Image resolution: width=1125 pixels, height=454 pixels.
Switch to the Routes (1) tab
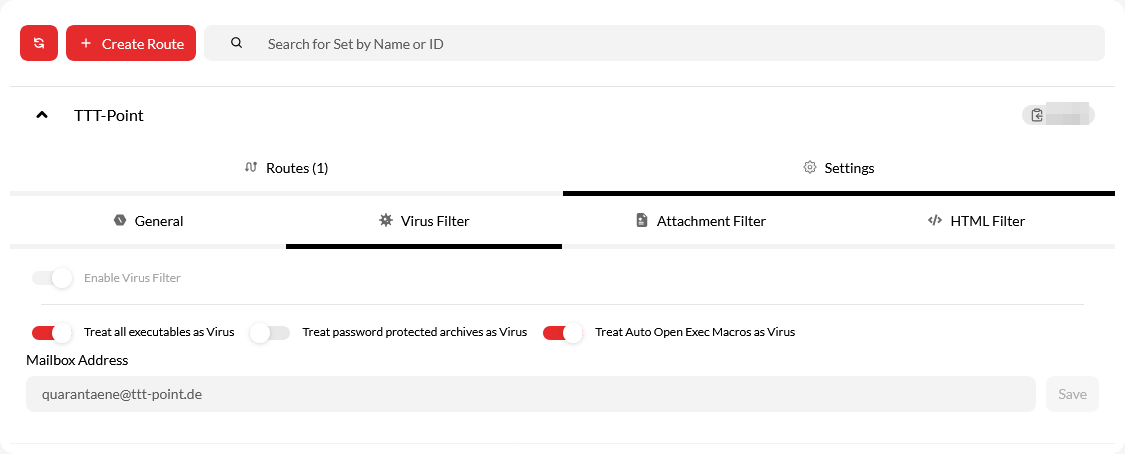pyautogui.click(x=296, y=168)
